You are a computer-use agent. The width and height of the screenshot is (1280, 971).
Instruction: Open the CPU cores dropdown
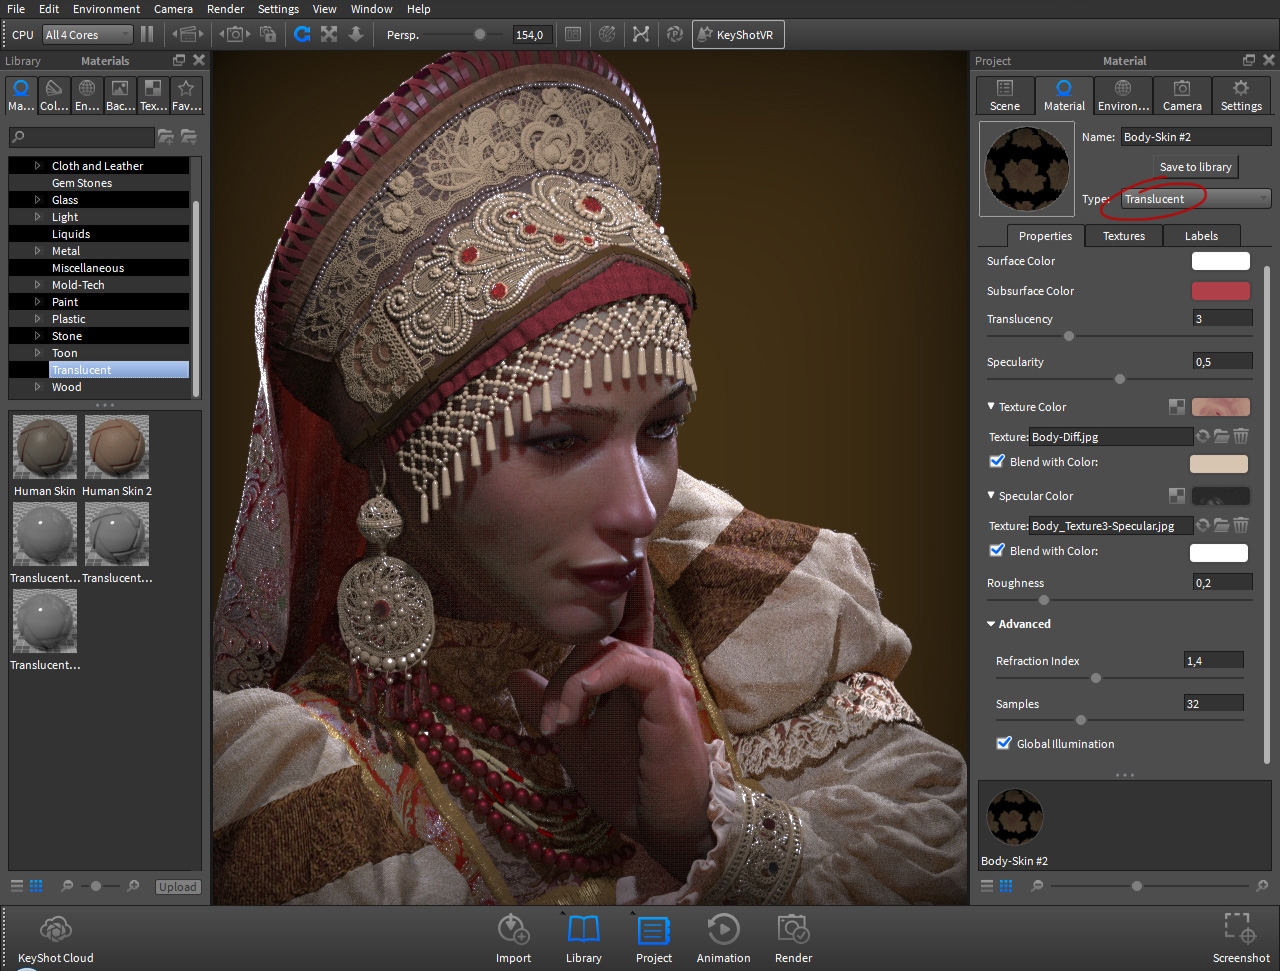point(87,34)
